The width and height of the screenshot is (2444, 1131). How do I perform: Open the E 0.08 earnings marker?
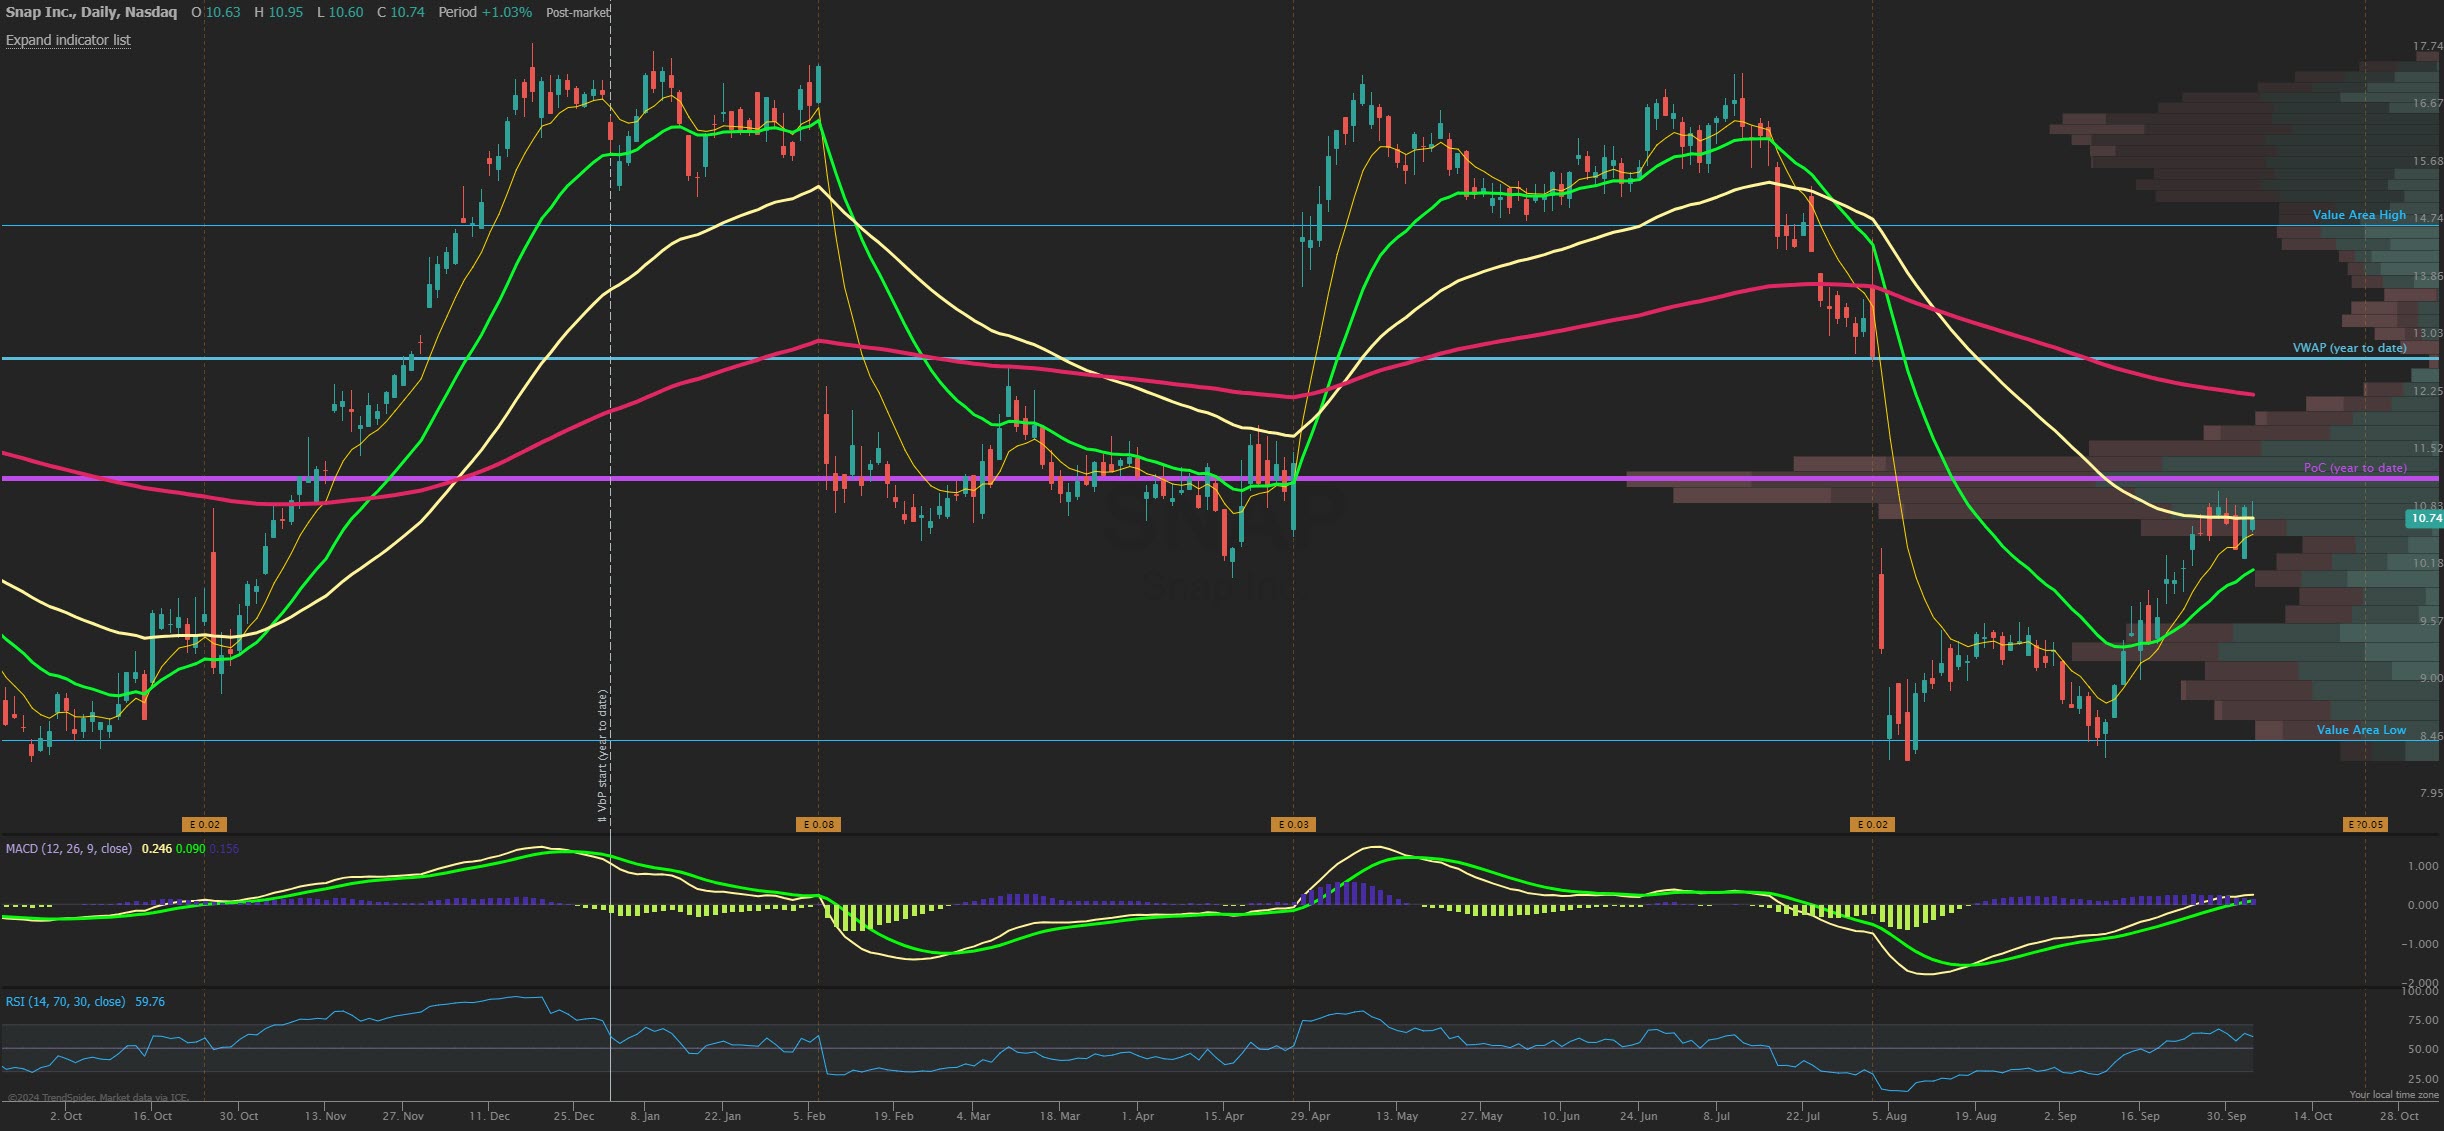[818, 825]
